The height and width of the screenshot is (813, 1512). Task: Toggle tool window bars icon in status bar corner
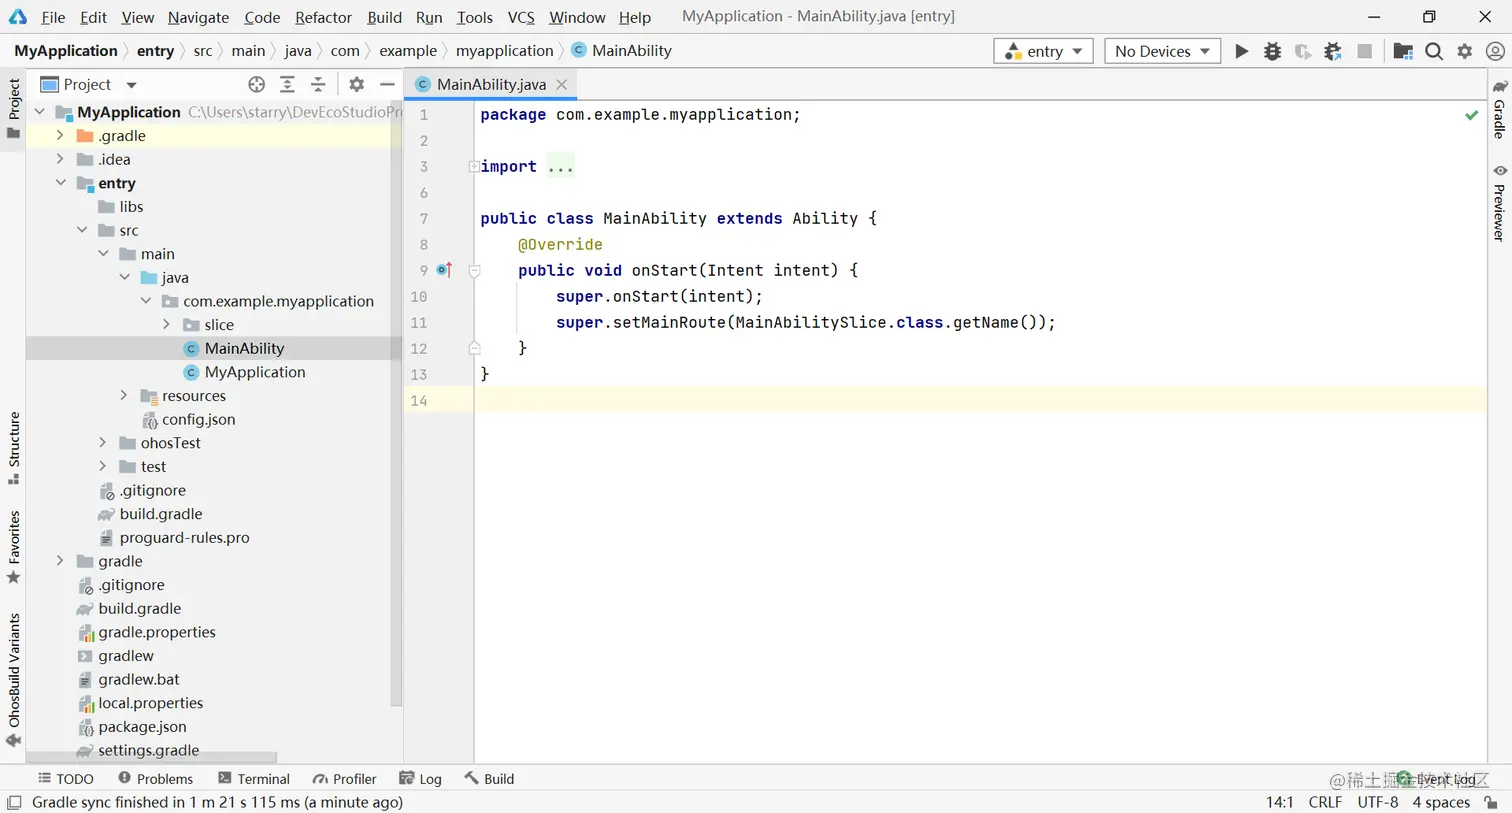click(x=14, y=802)
